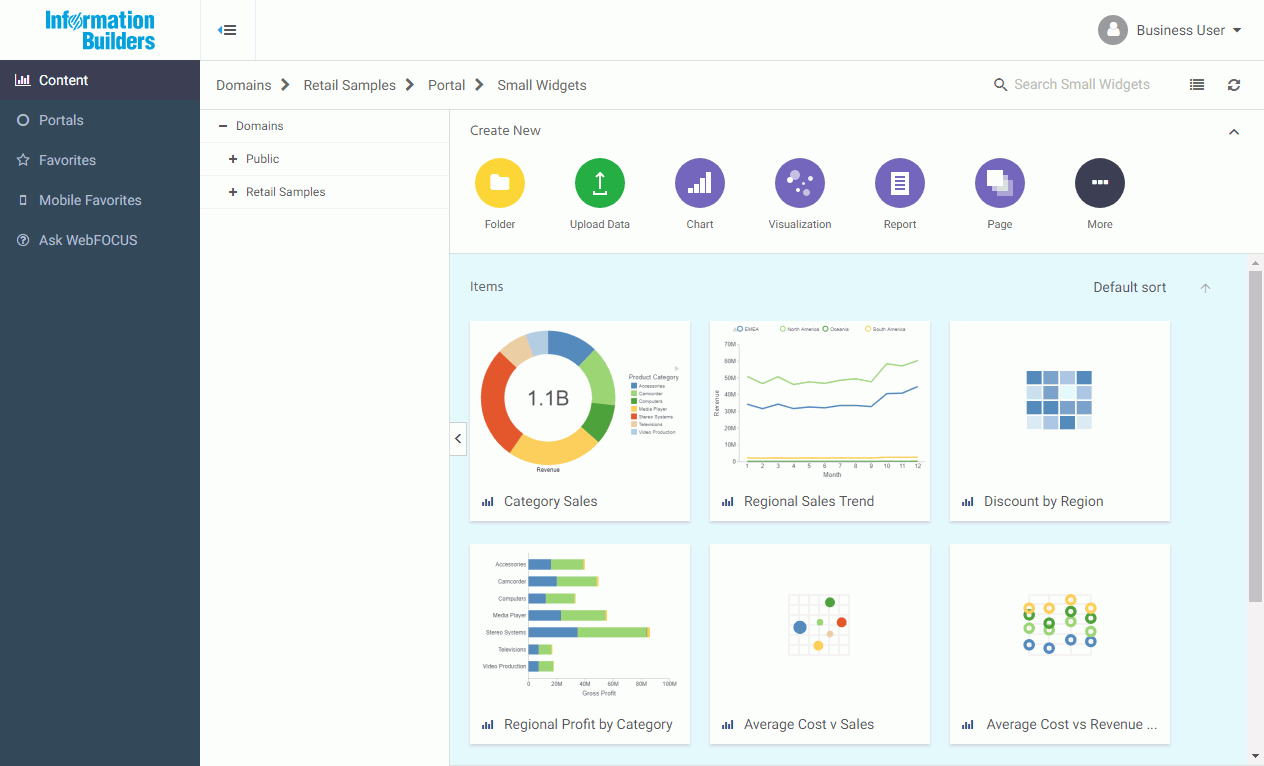Image resolution: width=1264 pixels, height=766 pixels.
Task: Click the Regional Sales Trend title text
Action: pos(809,502)
